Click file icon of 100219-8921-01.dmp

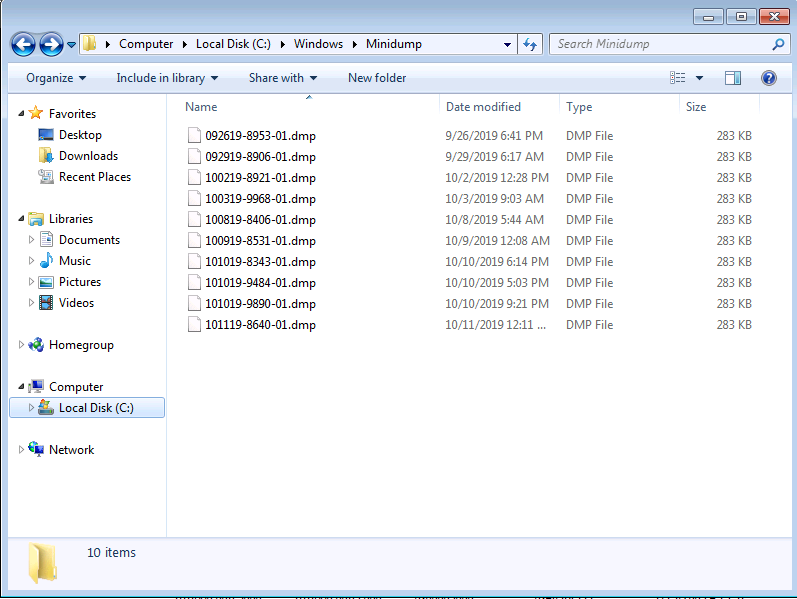(x=194, y=177)
